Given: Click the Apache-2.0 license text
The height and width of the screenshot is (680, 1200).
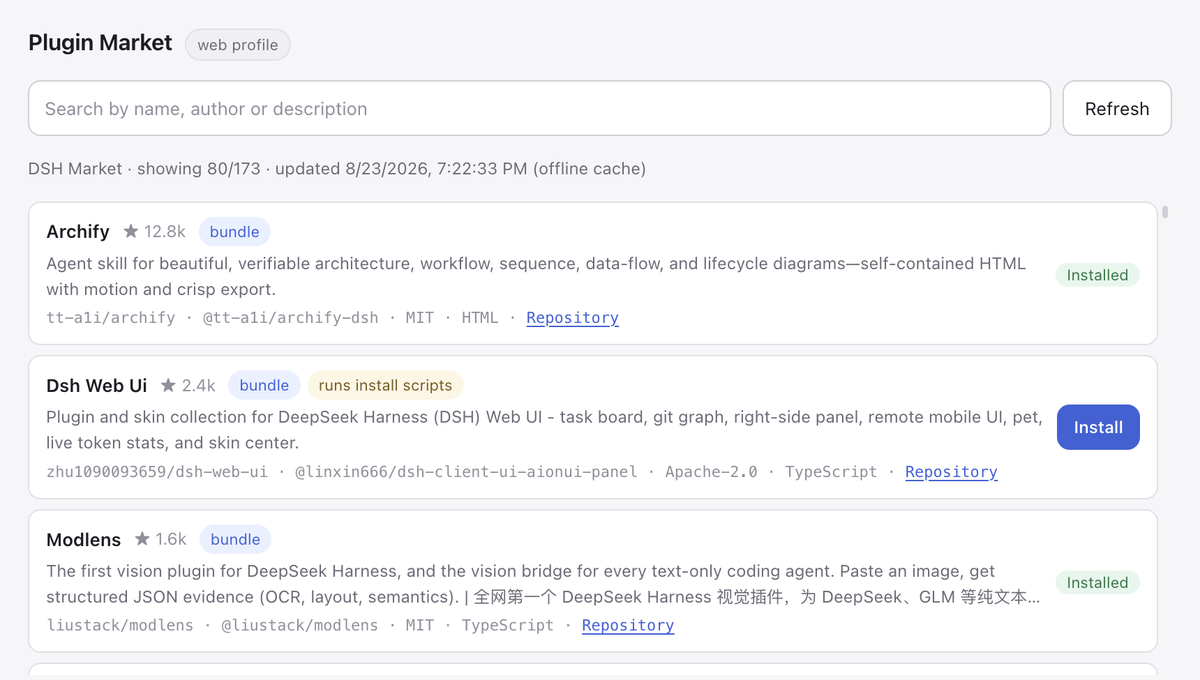Looking at the screenshot, I should tap(711, 472).
